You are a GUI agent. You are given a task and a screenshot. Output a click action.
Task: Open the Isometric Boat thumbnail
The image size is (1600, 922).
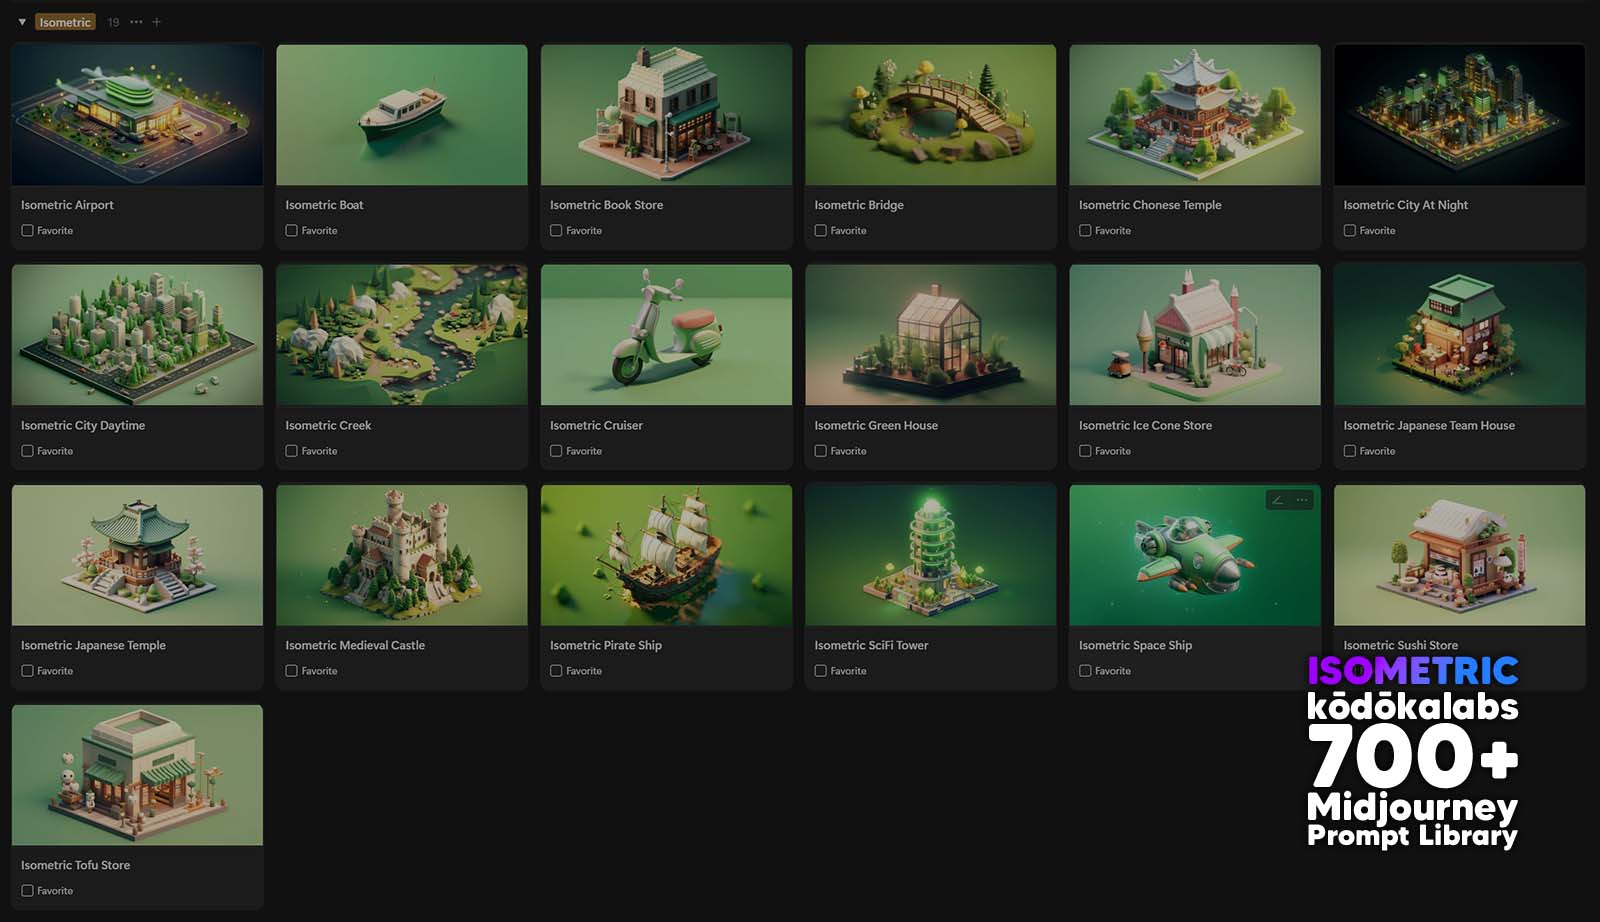click(401, 115)
